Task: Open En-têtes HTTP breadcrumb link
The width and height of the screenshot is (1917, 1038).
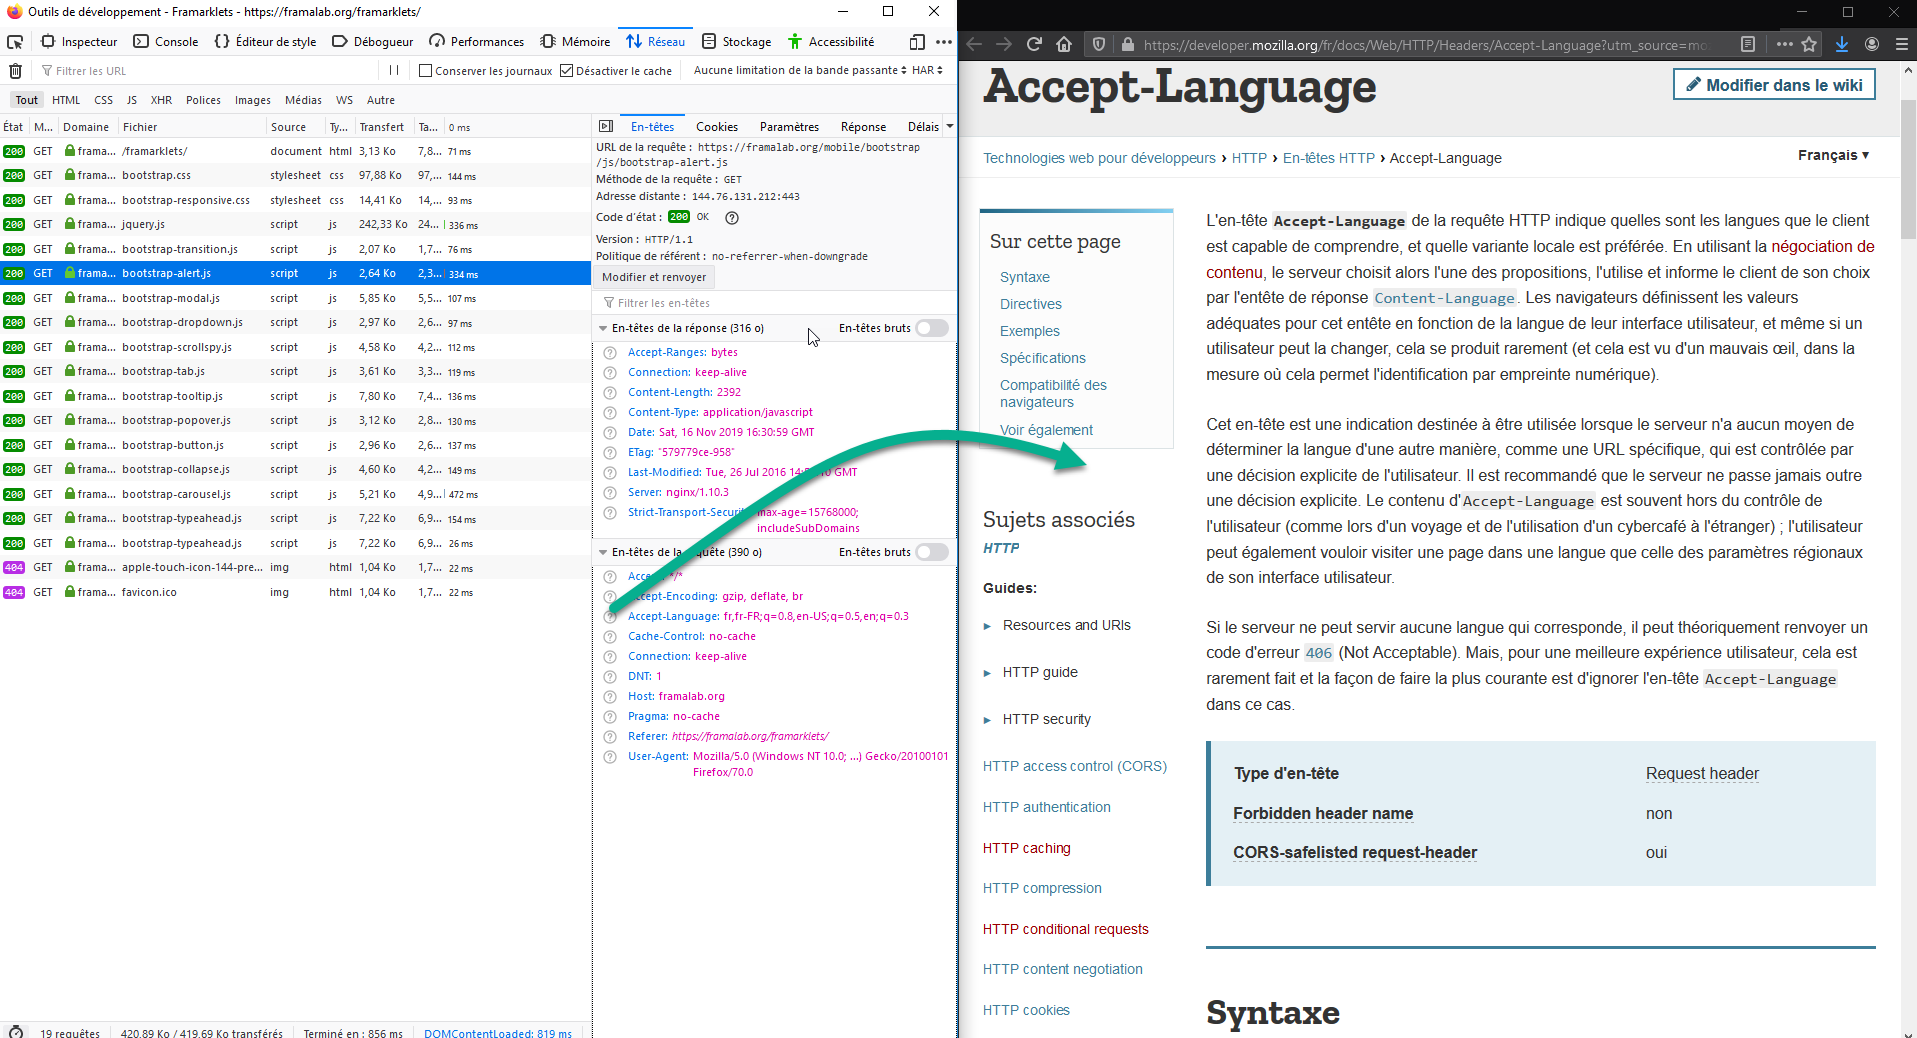Action: (x=1329, y=158)
